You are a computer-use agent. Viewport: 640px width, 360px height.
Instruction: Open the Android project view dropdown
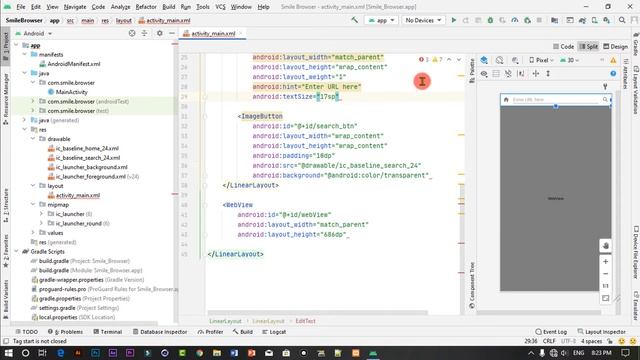coord(34,33)
